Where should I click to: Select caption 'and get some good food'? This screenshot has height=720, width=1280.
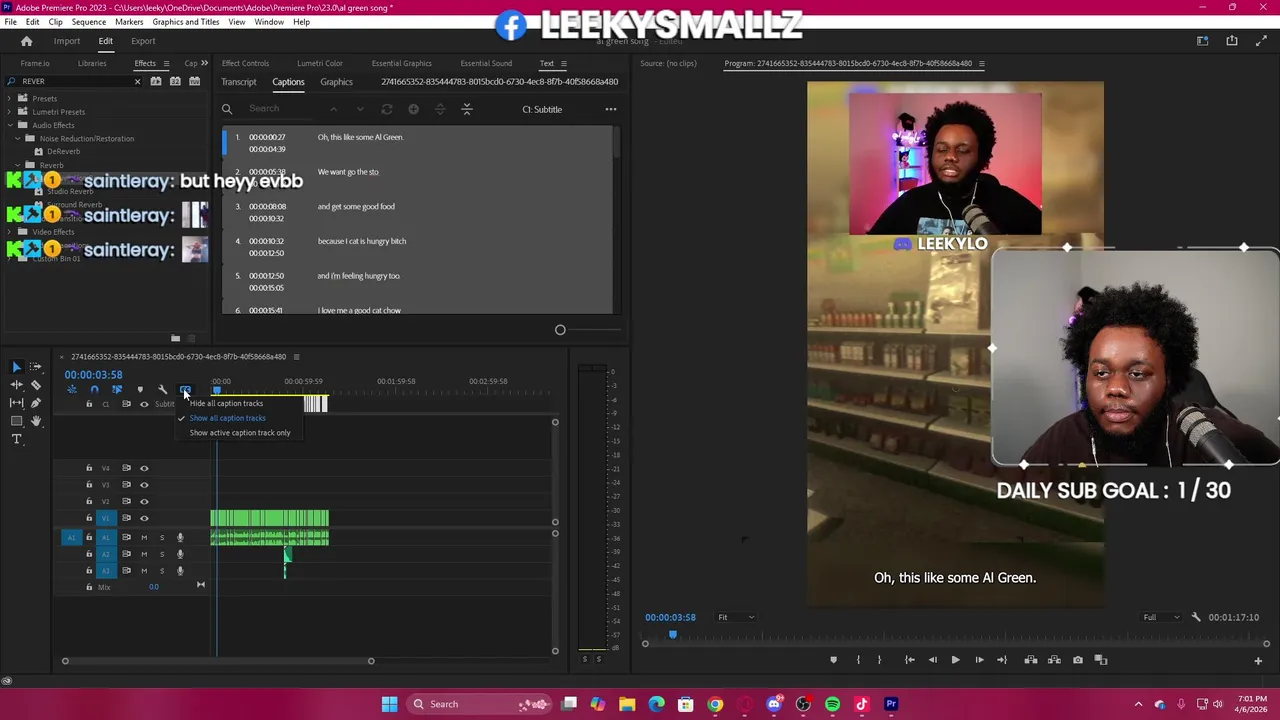point(356,206)
